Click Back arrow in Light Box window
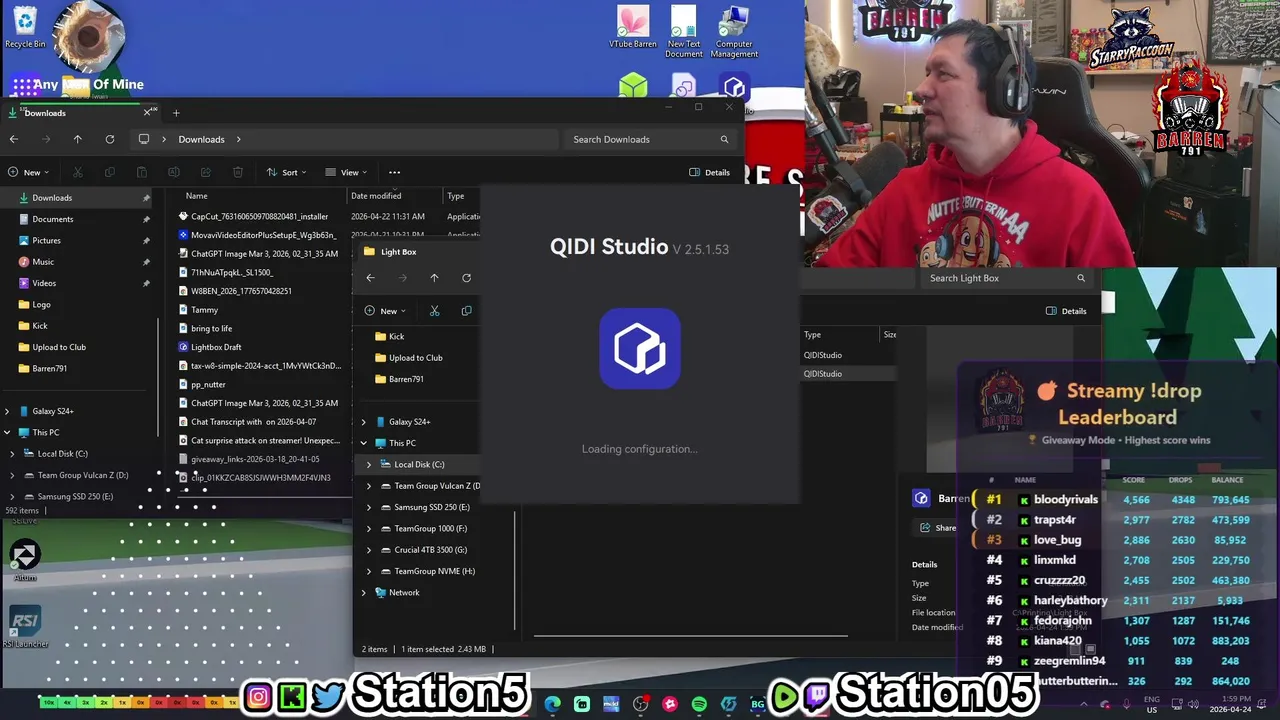 [x=370, y=278]
